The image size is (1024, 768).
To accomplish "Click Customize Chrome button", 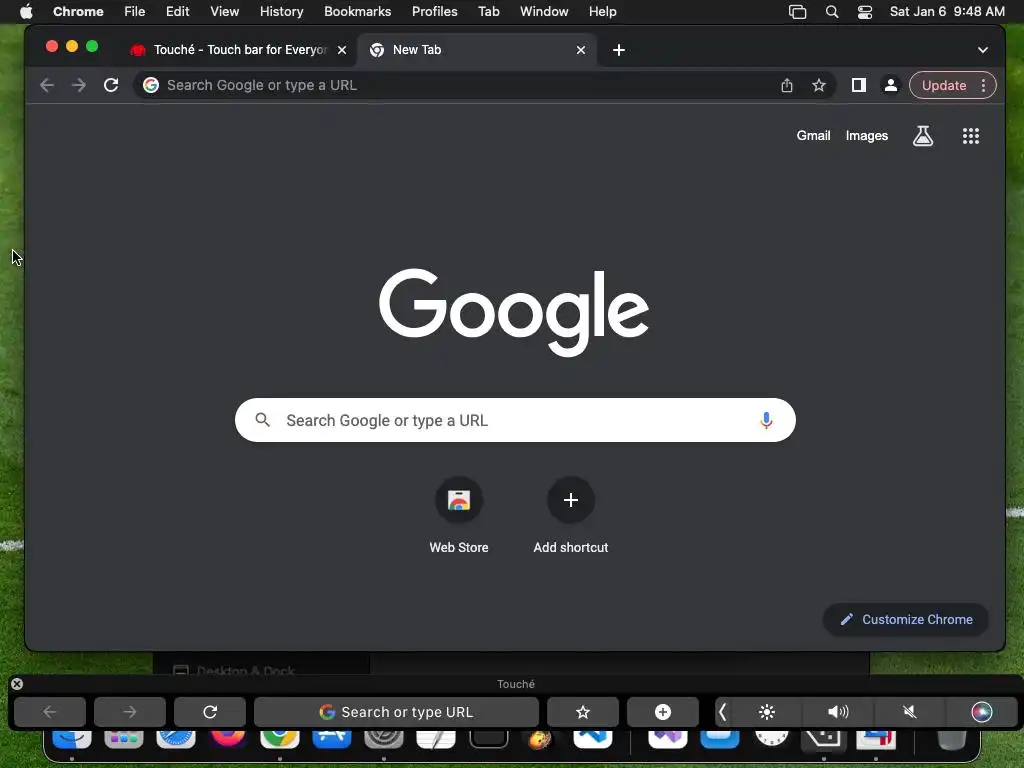I will (x=906, y=619).
